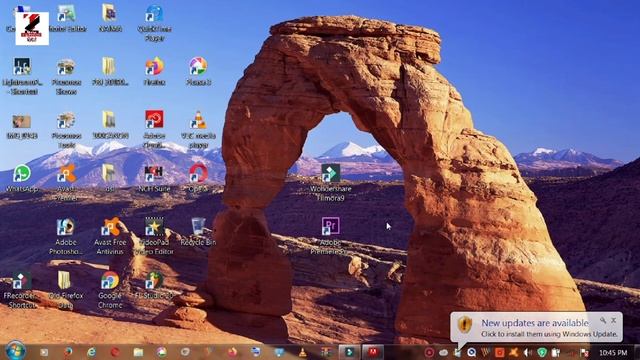Select the Recycle Bin icon

pyautogui.click(x=198, y=232)
